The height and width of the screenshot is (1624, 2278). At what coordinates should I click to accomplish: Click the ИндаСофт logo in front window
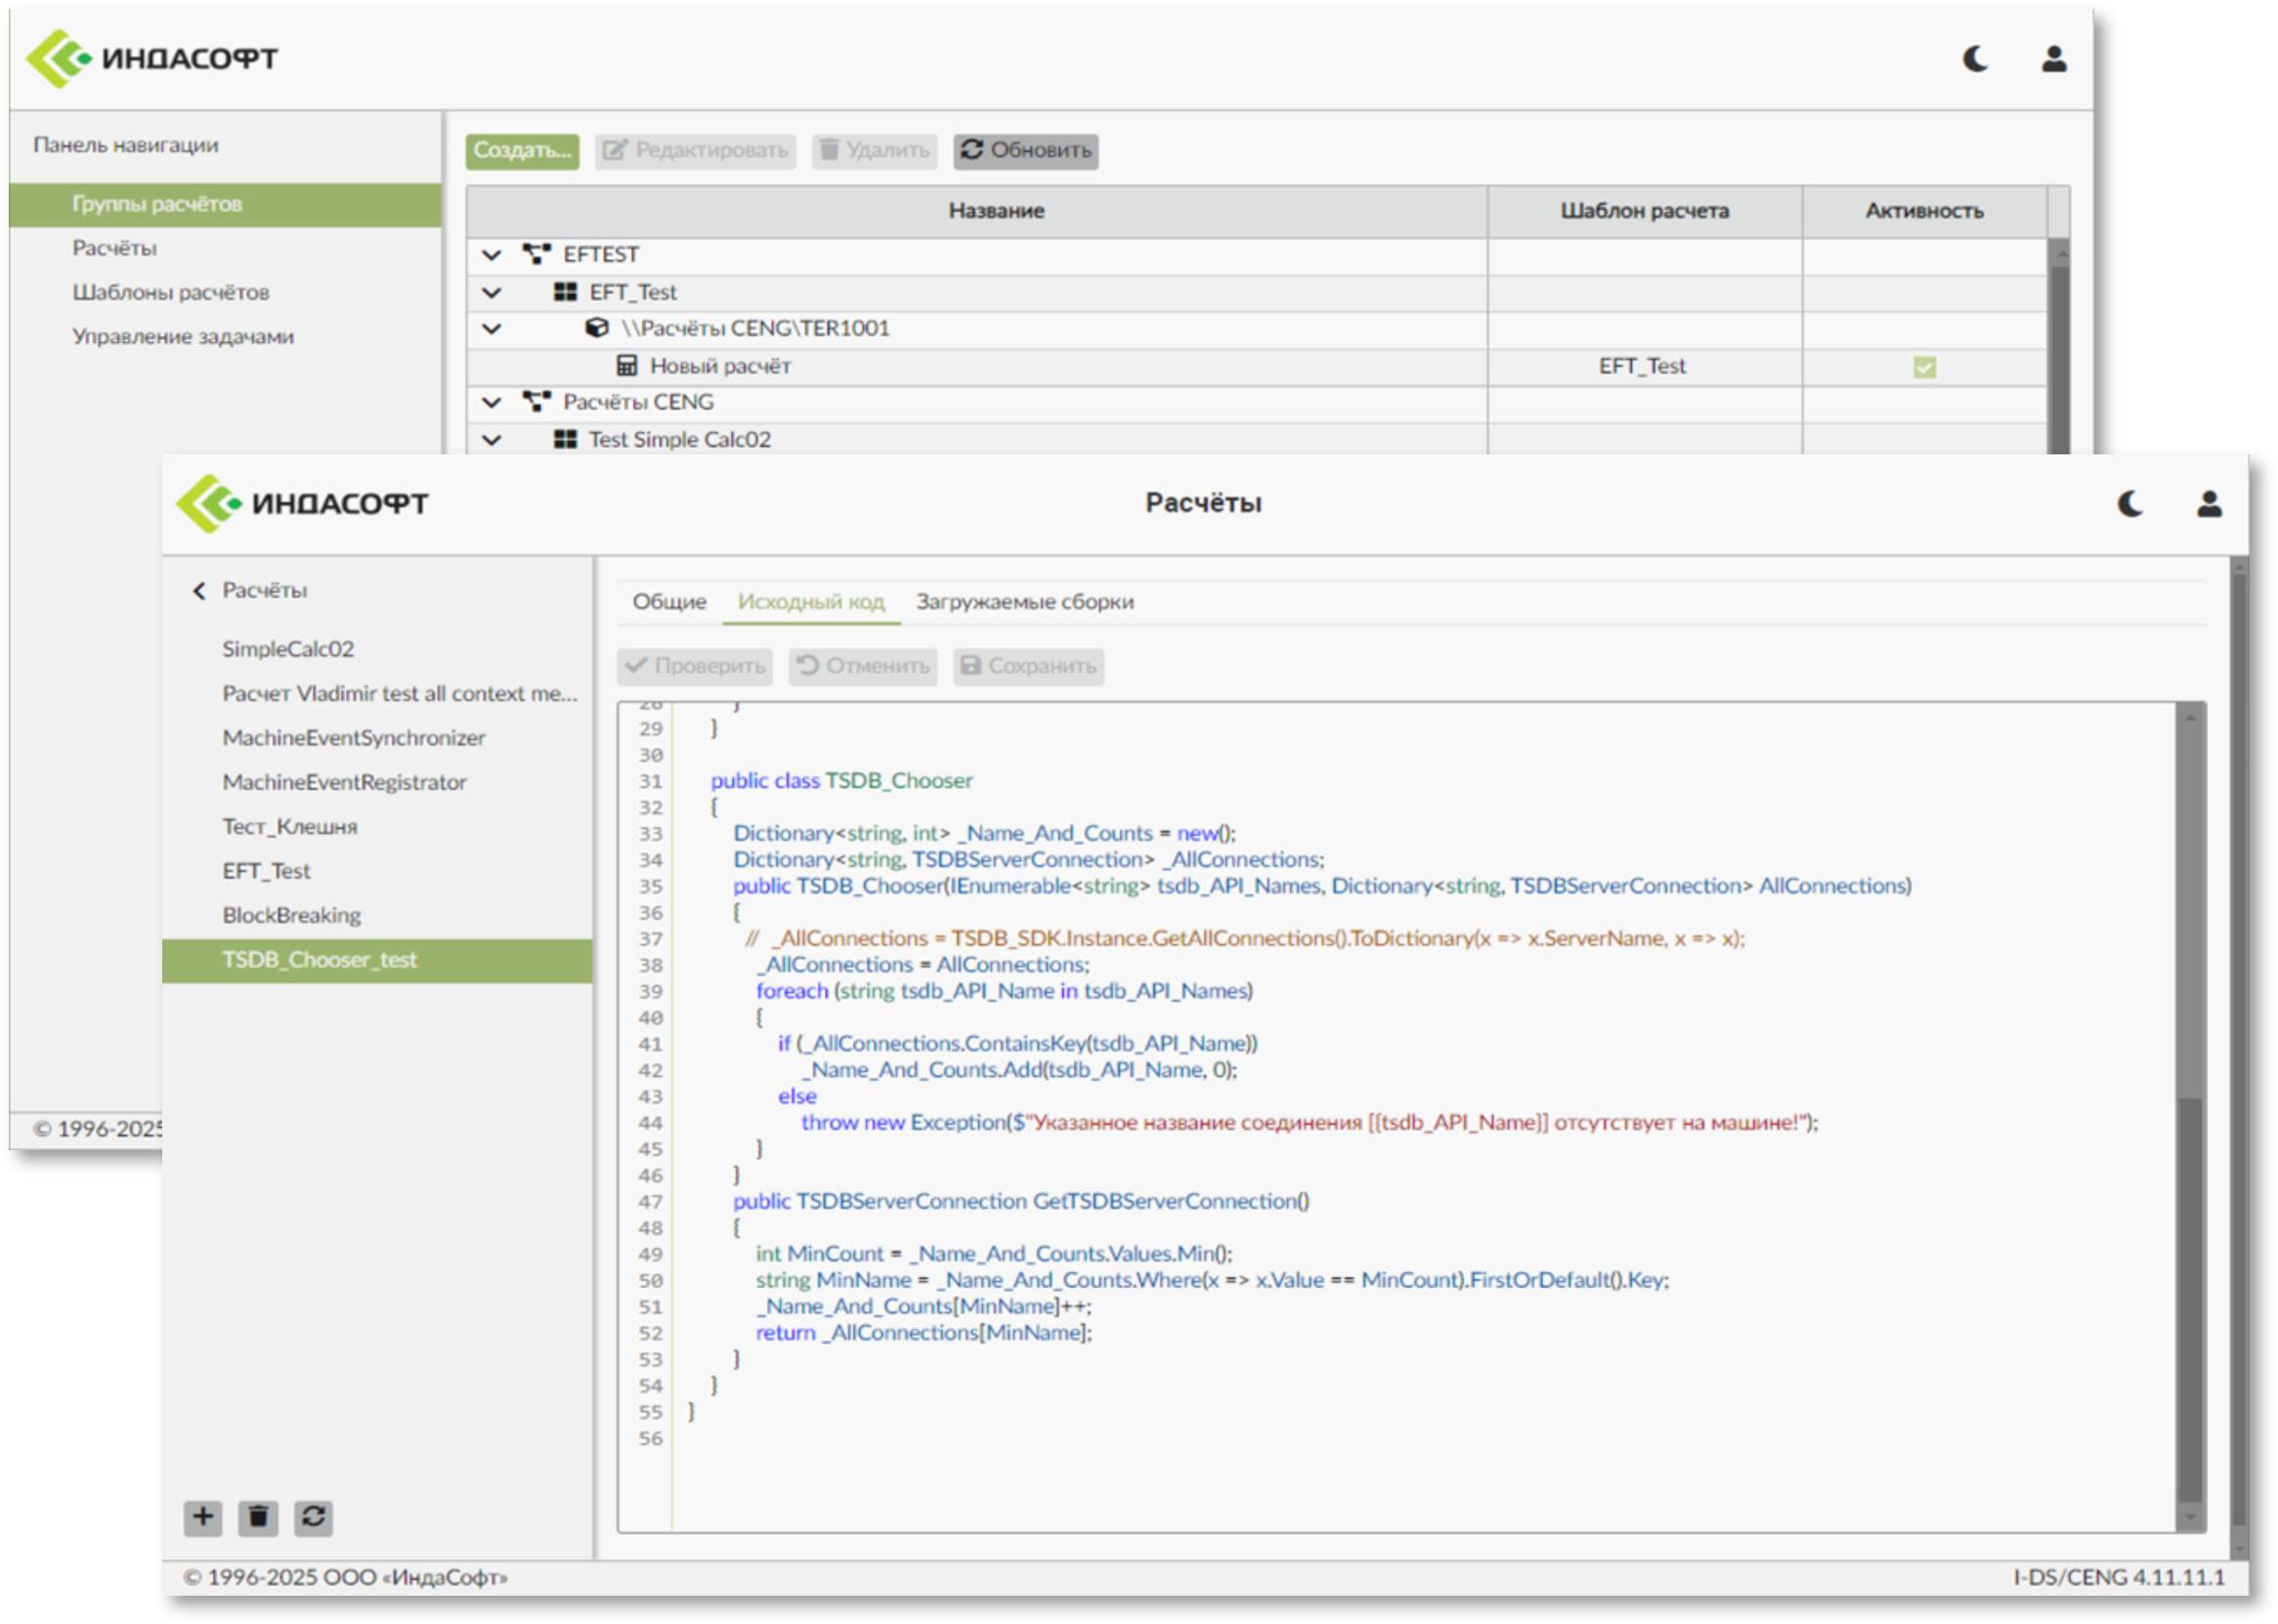click(302, 503)
